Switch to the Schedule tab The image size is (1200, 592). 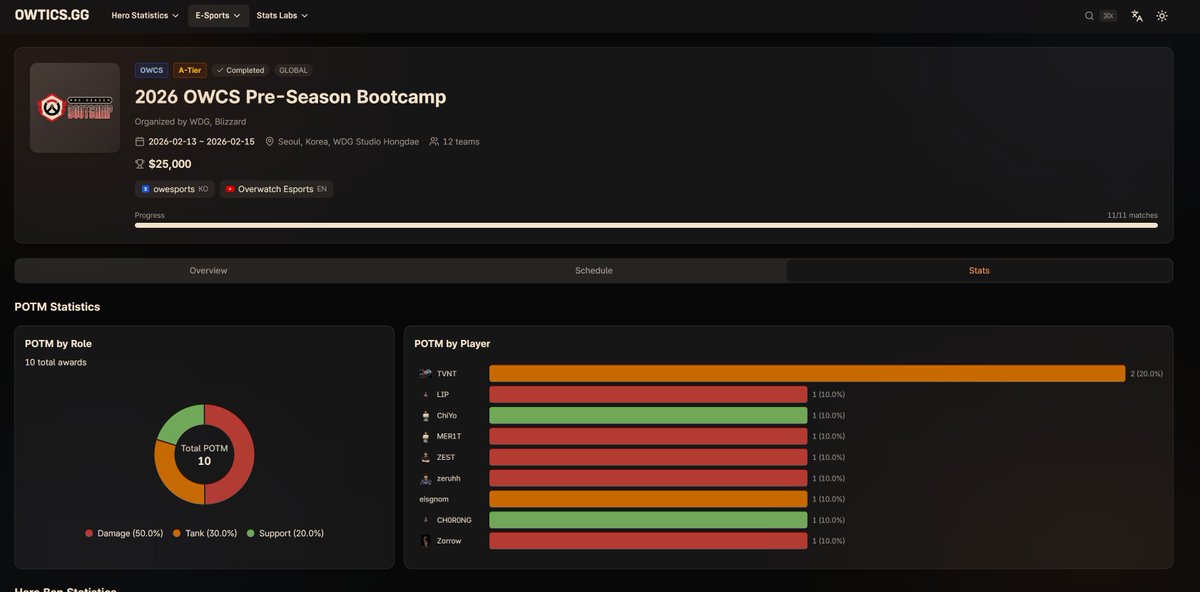(x=594, y=271)
